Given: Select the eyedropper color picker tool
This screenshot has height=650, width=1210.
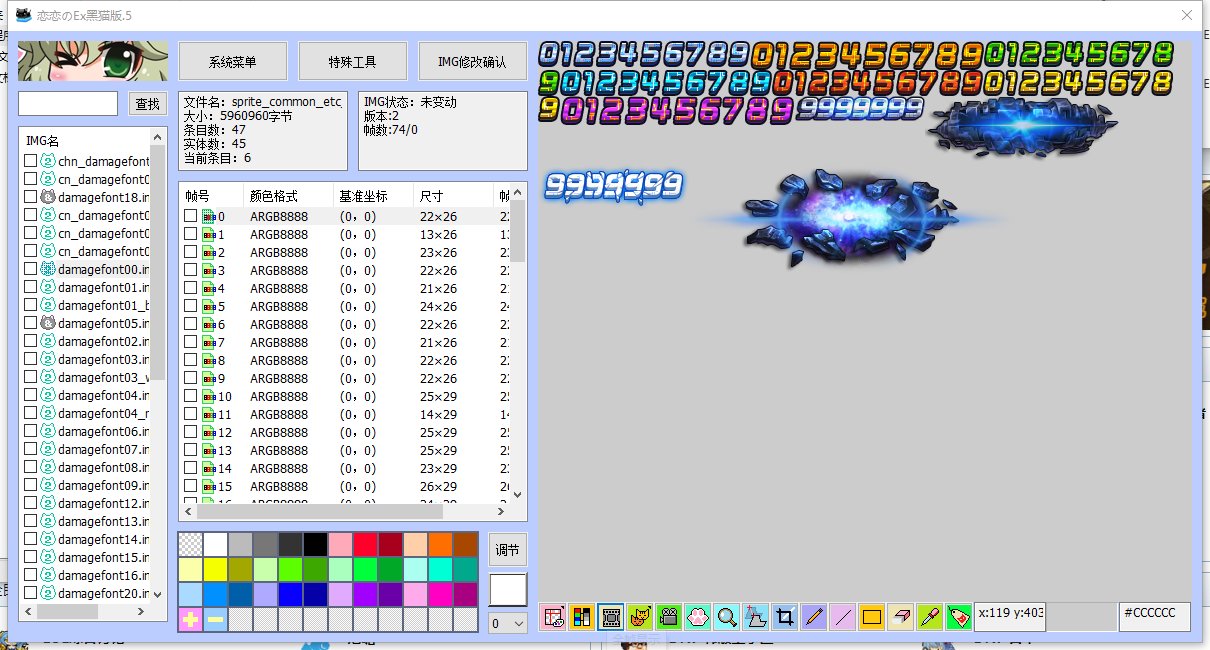Looking at the screenshot, I should click(x=930, y=617).
